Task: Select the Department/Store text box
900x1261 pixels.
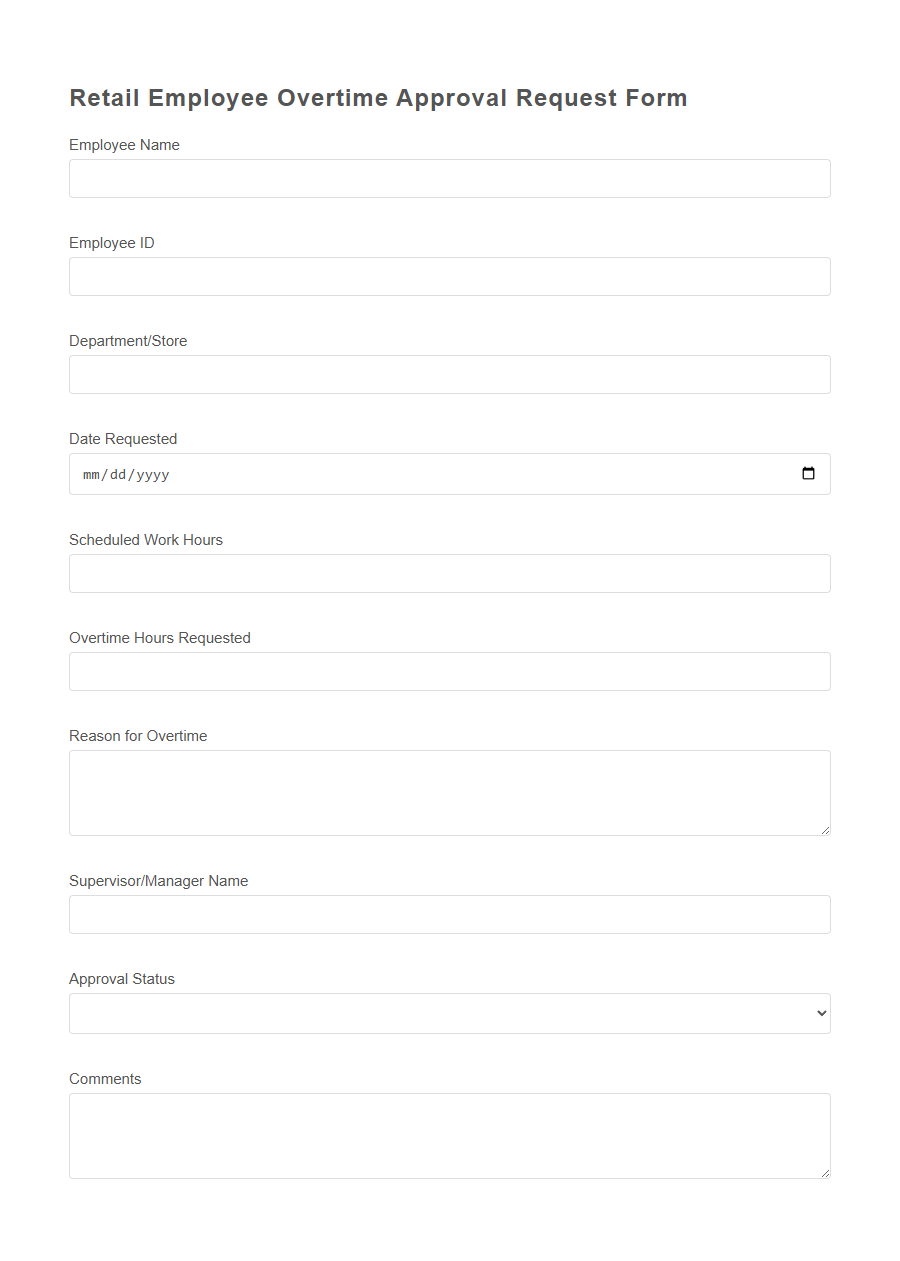Action: click(x=450, y=374)
